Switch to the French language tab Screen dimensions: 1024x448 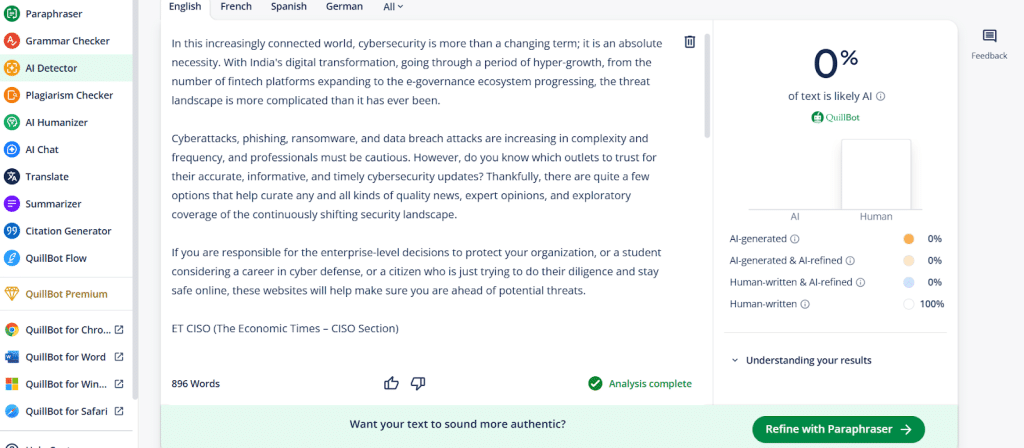coord(236,7)
